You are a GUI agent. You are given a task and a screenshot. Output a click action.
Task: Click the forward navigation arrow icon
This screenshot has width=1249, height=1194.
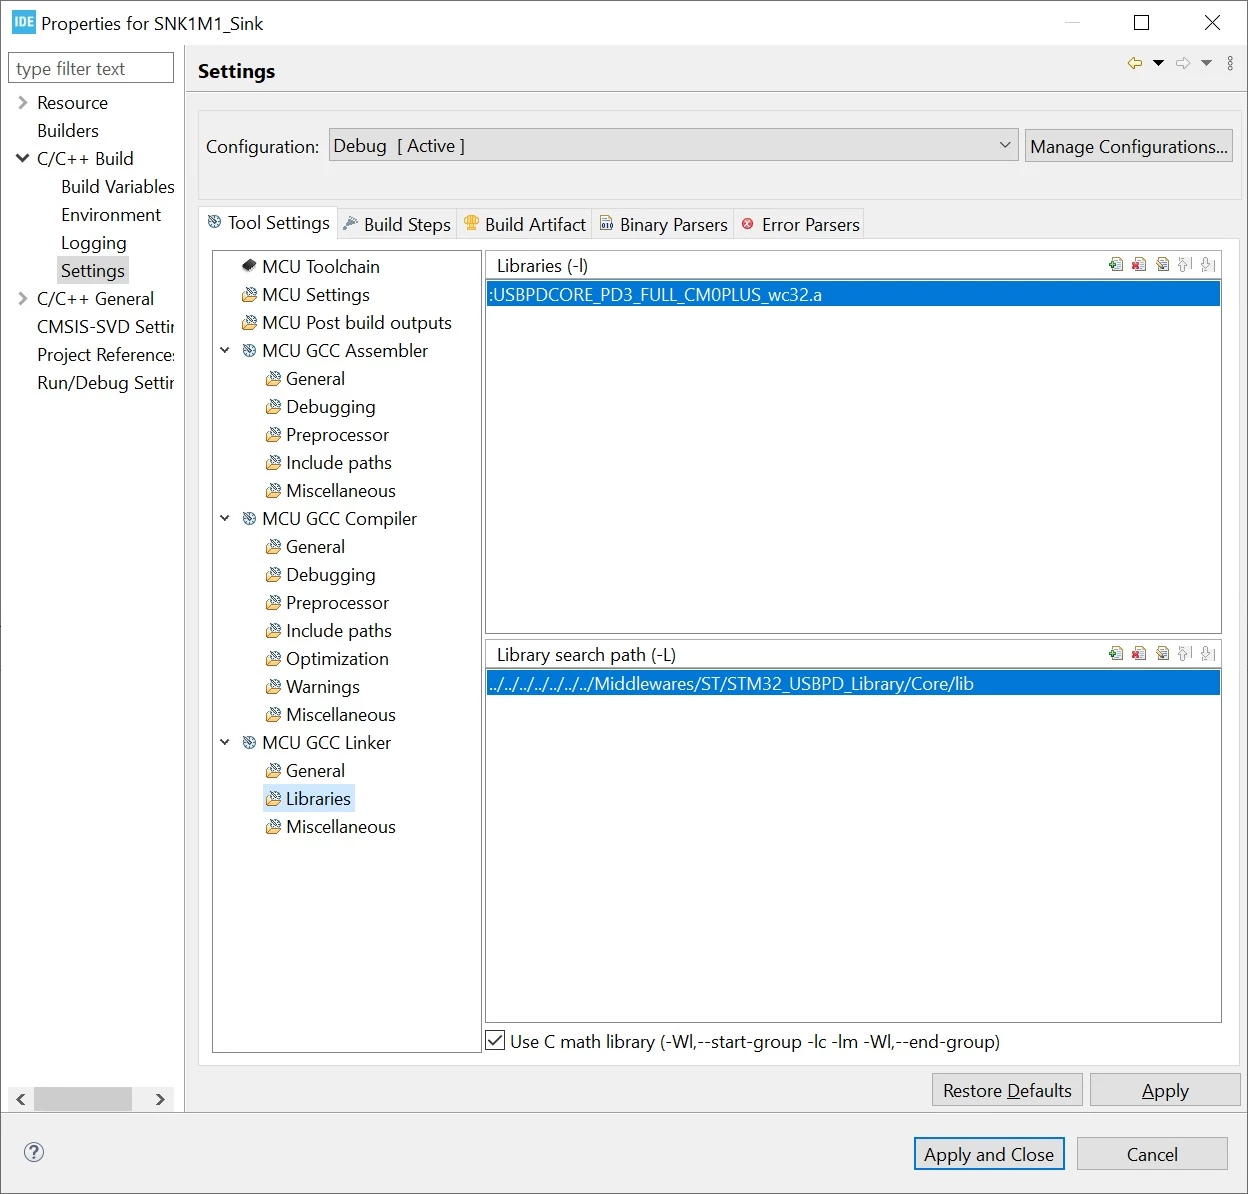tap(1183, 63)
